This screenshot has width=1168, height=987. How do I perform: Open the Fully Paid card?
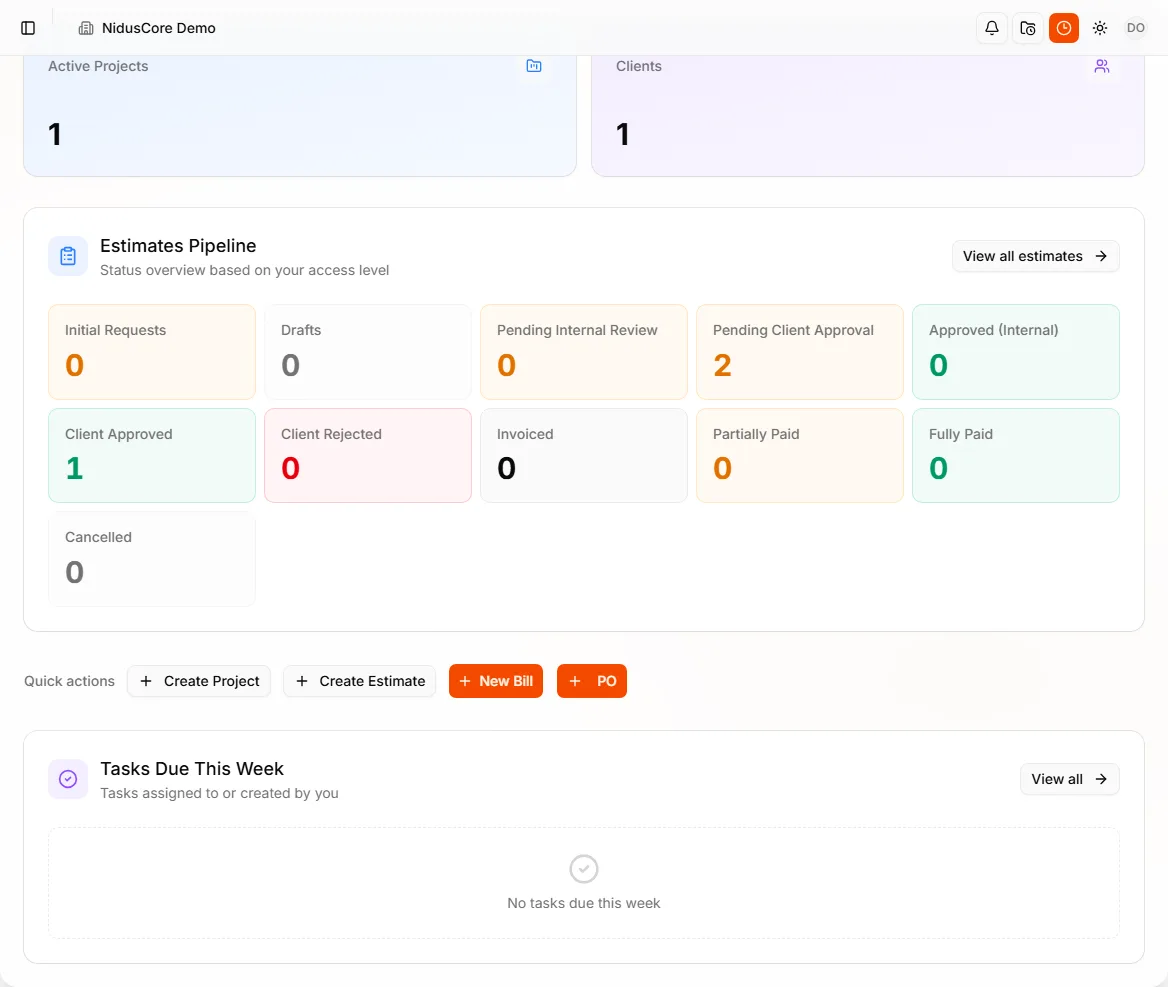1016,455
